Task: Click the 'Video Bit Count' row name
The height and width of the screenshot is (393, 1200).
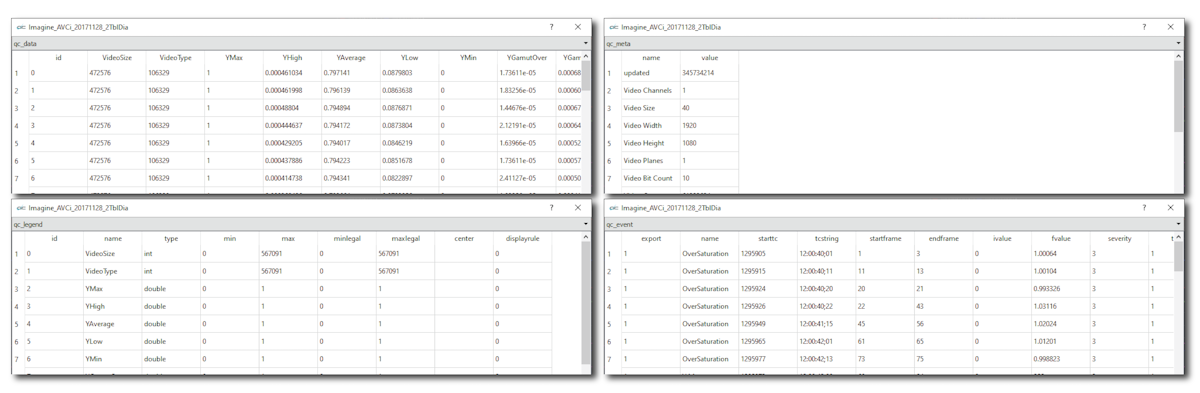Action: [651, 178]
